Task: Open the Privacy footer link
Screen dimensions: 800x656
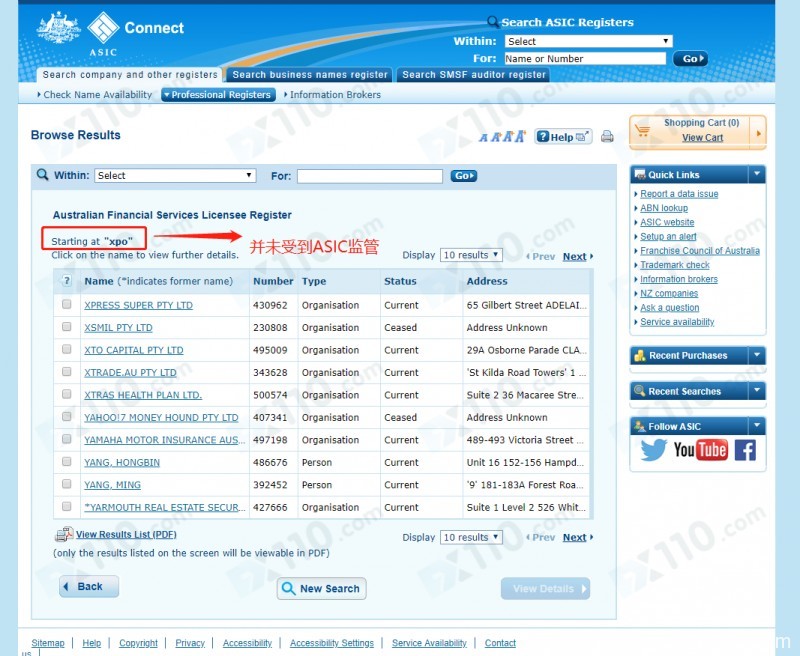Action: coord(190,643)
